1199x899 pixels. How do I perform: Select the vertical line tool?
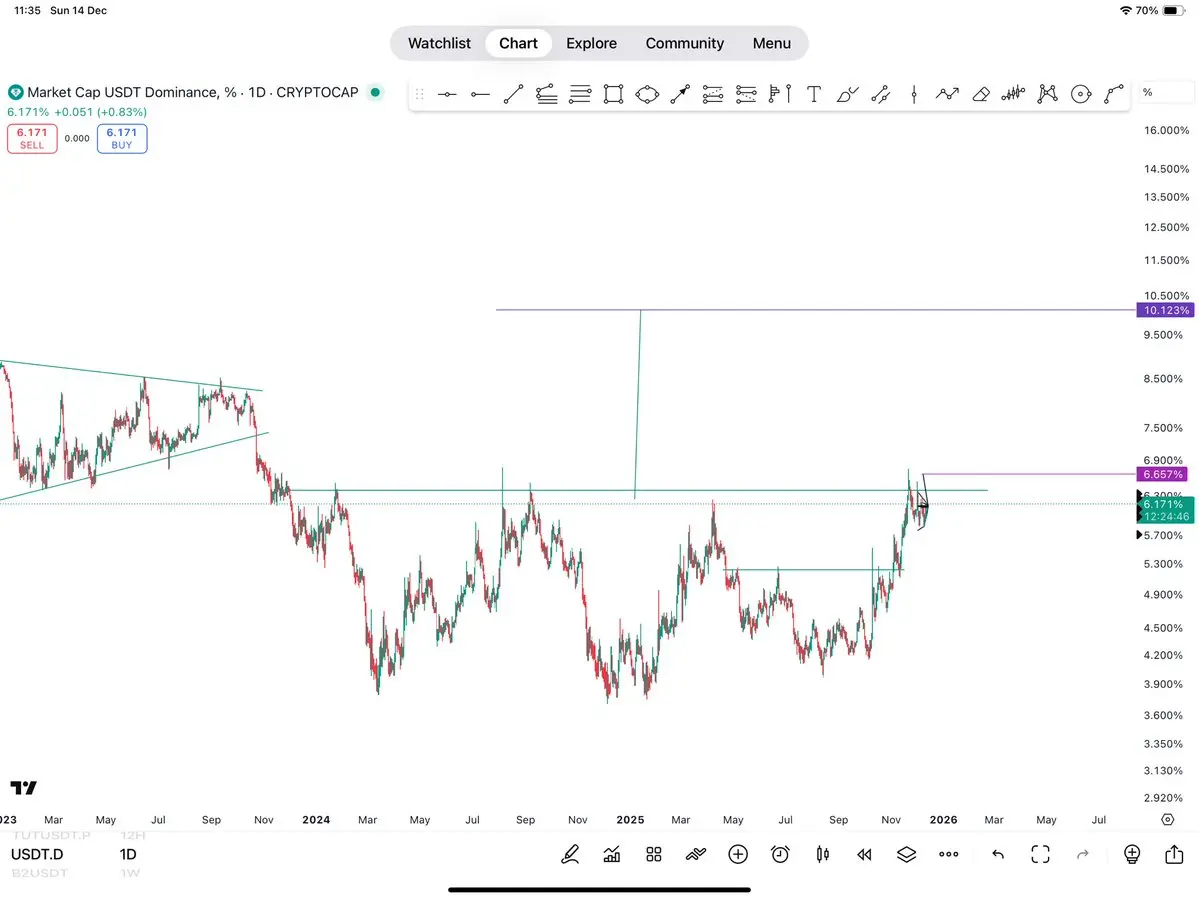click(914, 94)
